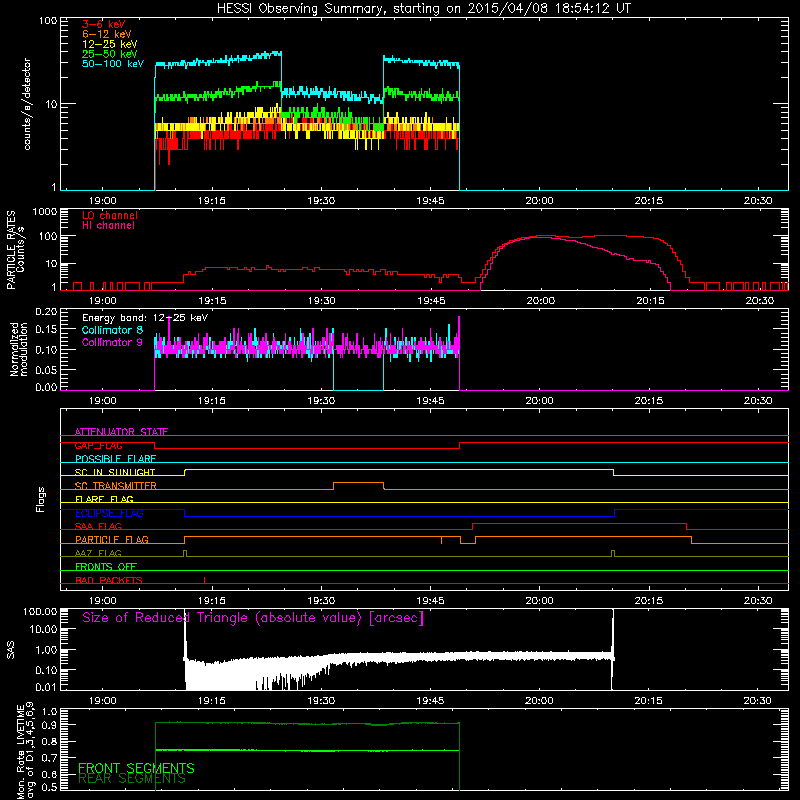Select the Collimator 9 legend label
The height and width of the screenshot is (800, 800).
112,342
